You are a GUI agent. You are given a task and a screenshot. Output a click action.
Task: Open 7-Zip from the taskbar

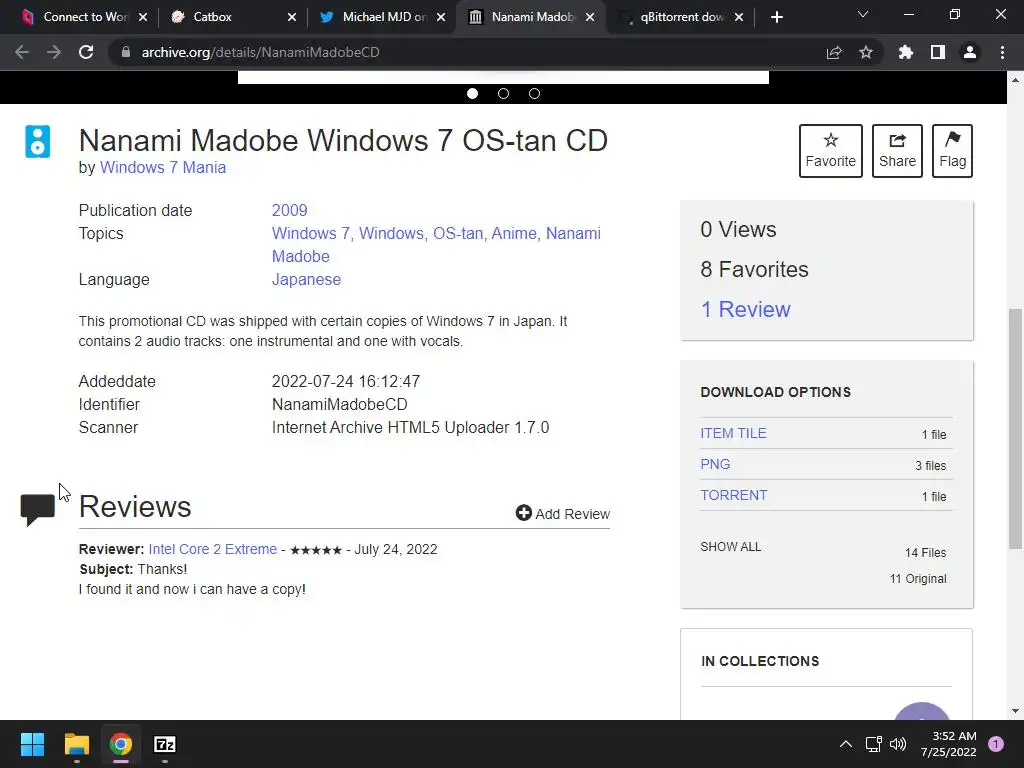pyautogui.click(x=165, y=744)
